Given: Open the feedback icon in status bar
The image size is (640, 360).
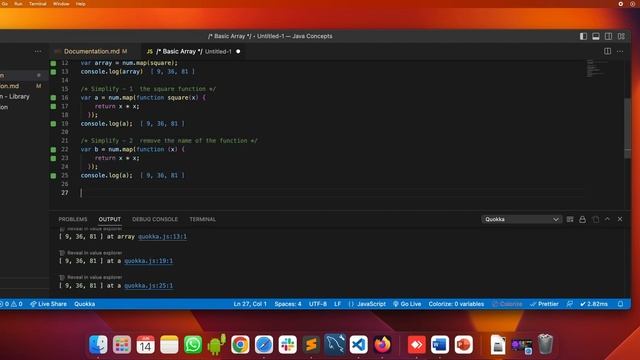Looking at the screenshot, I should tap(570, 304).
